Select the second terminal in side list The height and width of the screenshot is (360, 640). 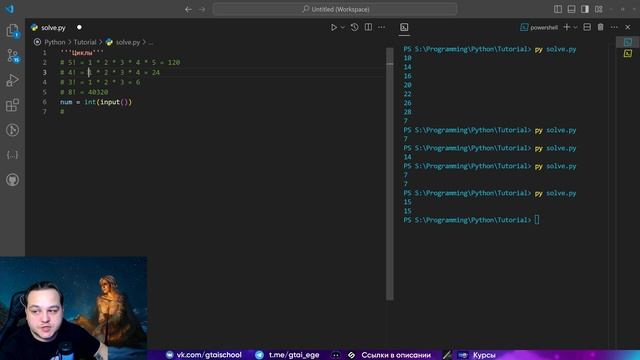[628, 53]
